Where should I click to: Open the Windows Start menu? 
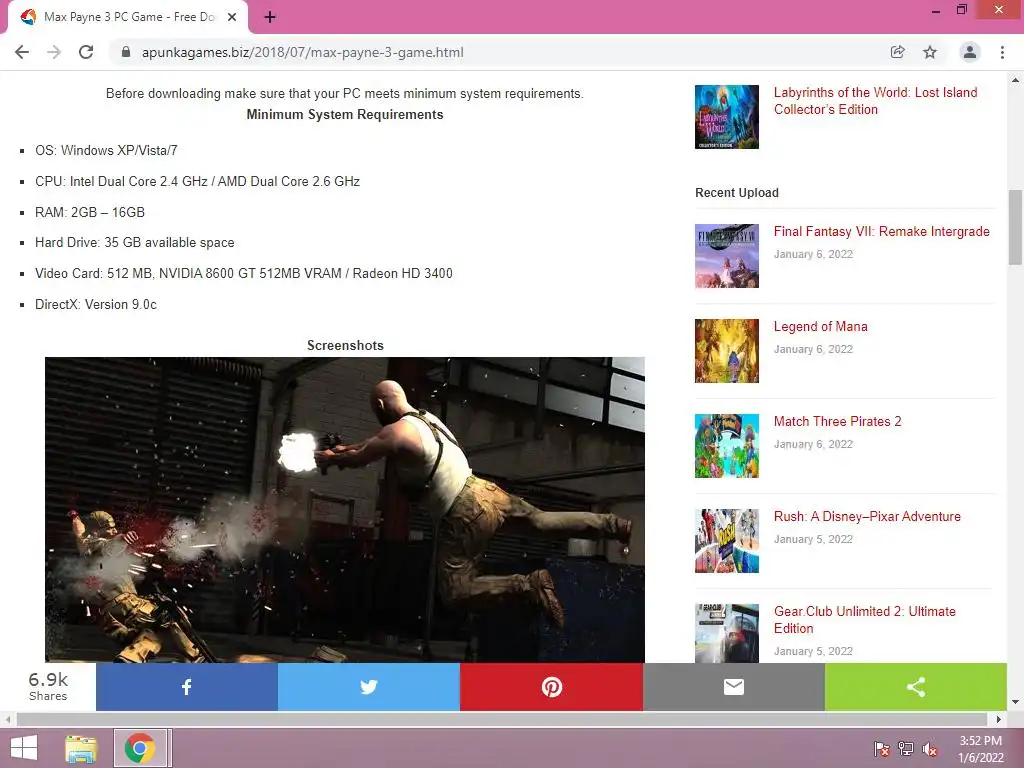tap(24, 748)
